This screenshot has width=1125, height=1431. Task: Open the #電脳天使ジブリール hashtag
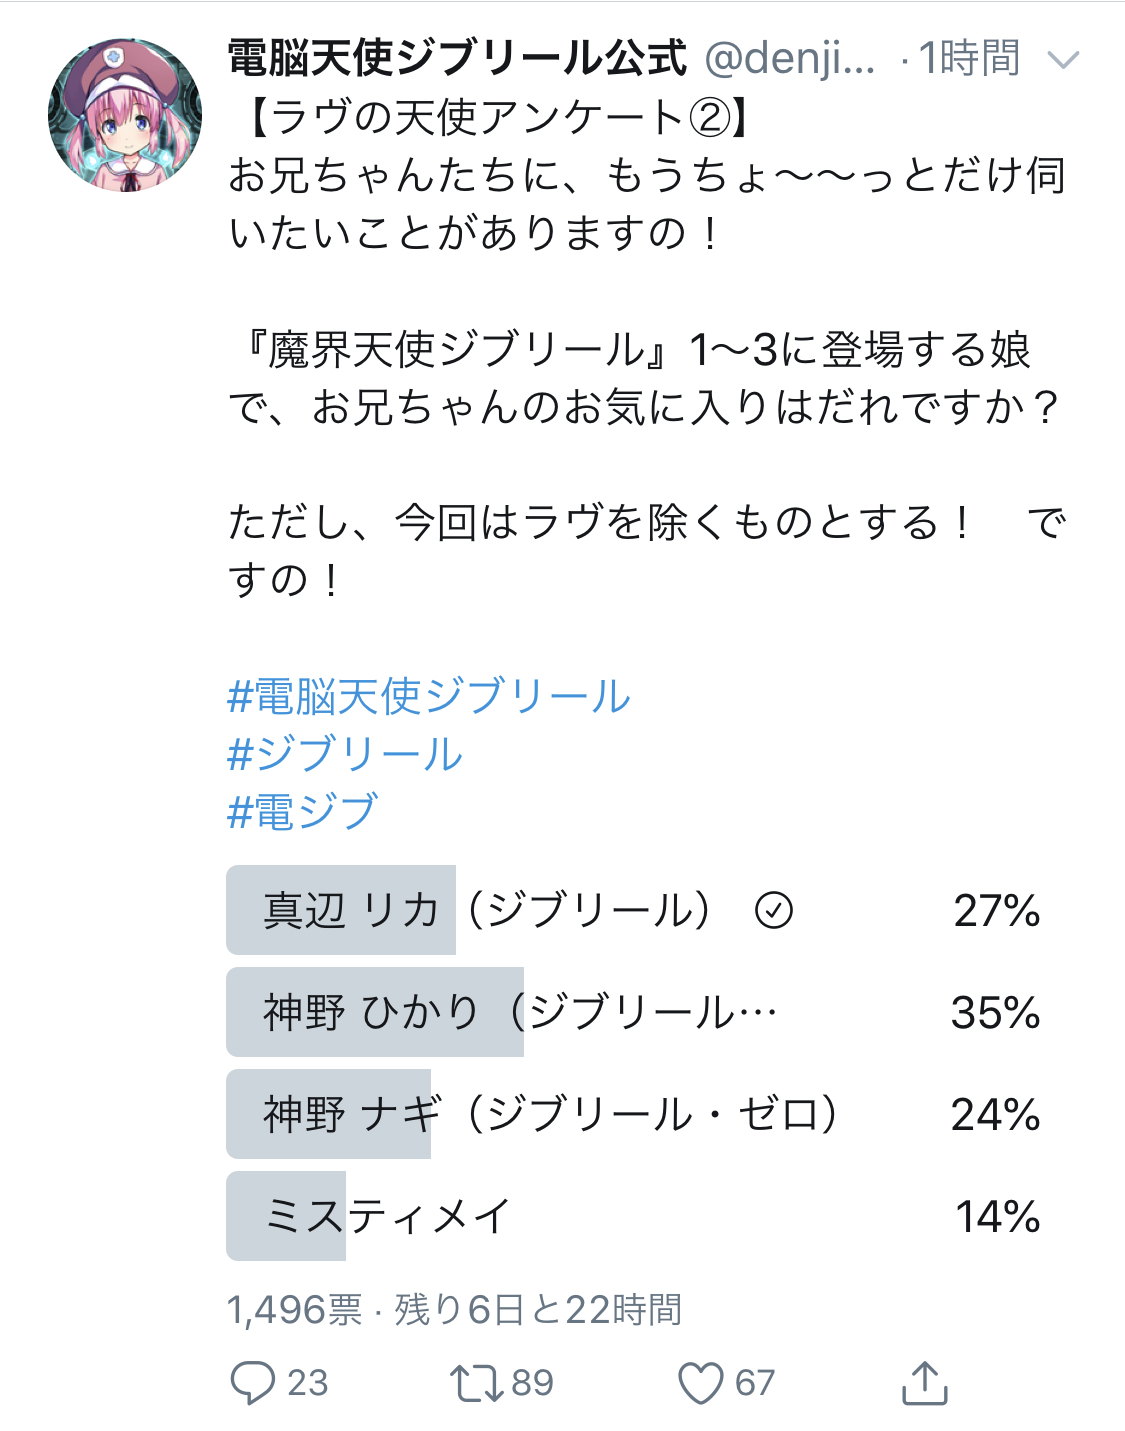pos(429,696)
